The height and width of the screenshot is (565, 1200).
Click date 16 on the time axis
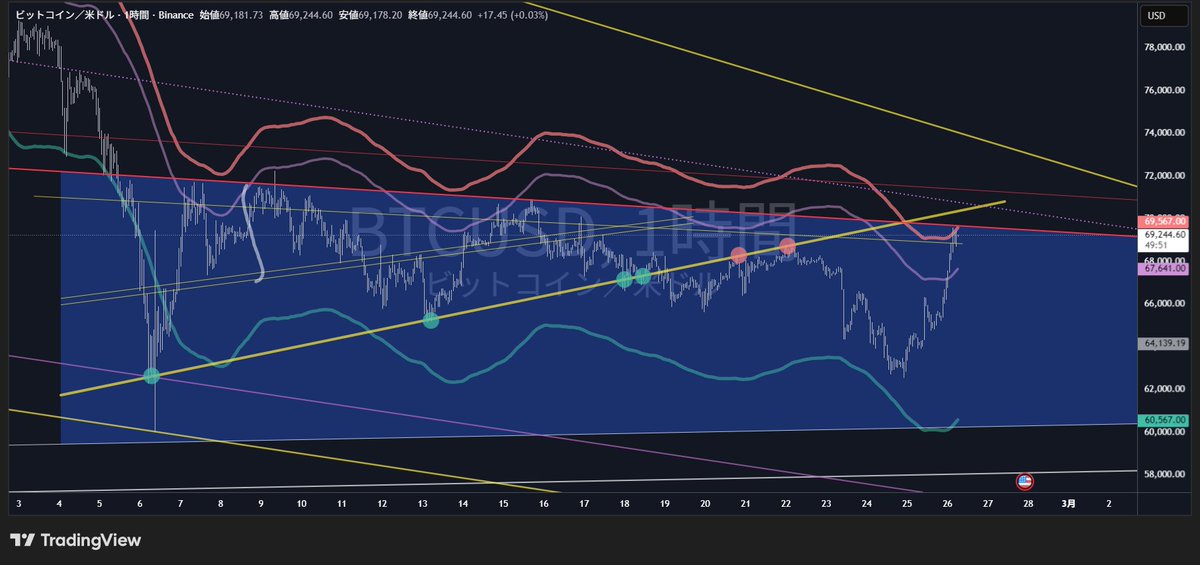543,504
